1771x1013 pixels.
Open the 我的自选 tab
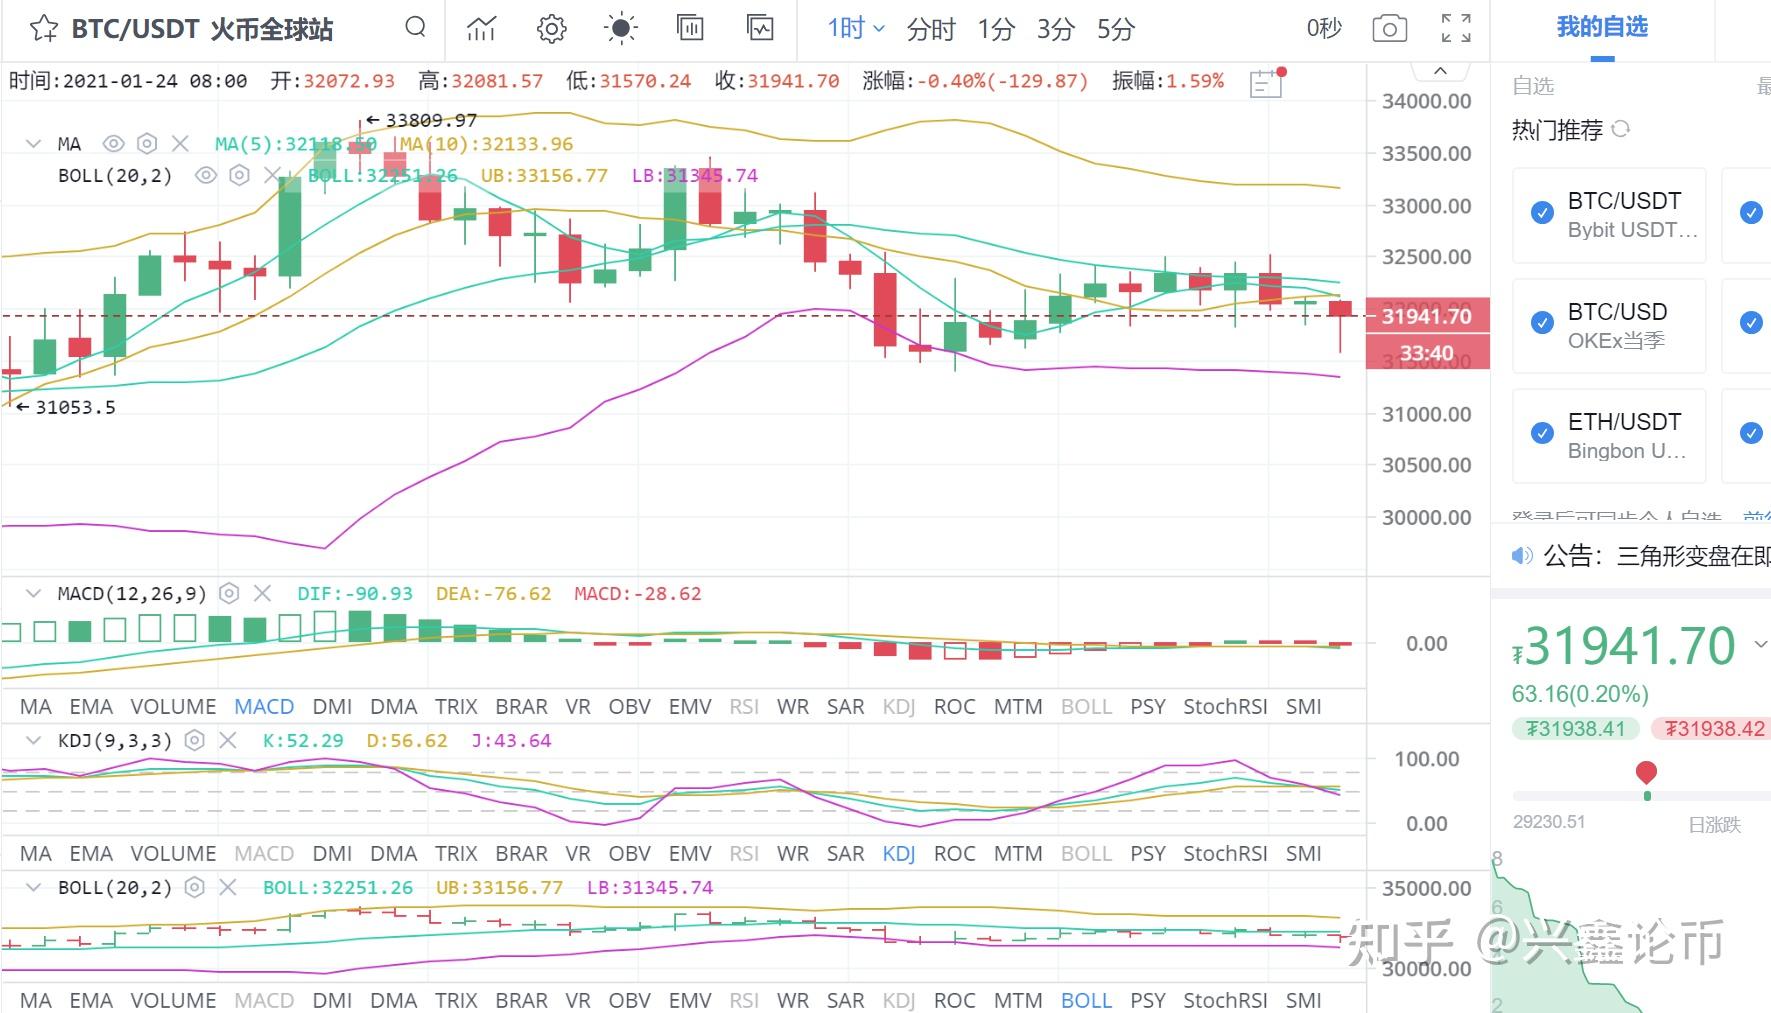[x=1602, y=27]
